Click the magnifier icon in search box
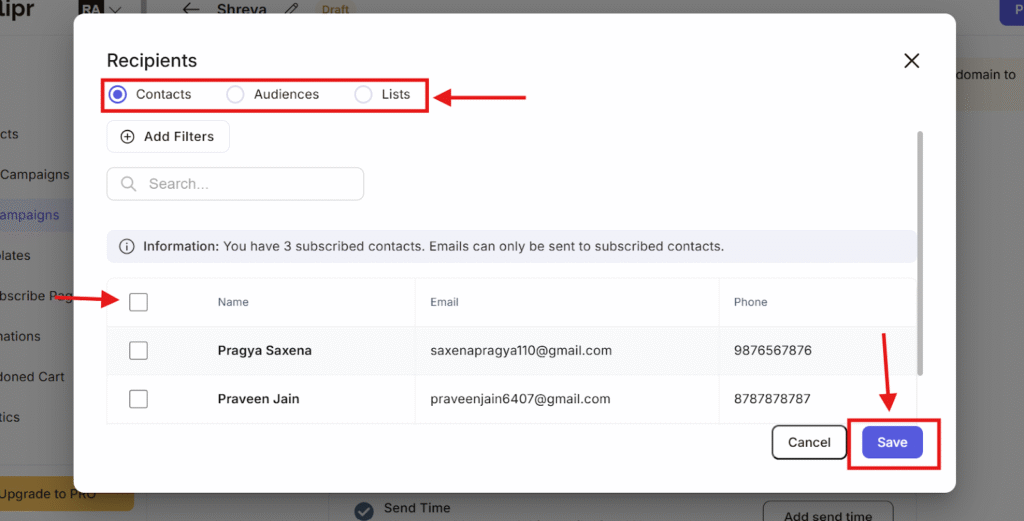 (129, 184)
